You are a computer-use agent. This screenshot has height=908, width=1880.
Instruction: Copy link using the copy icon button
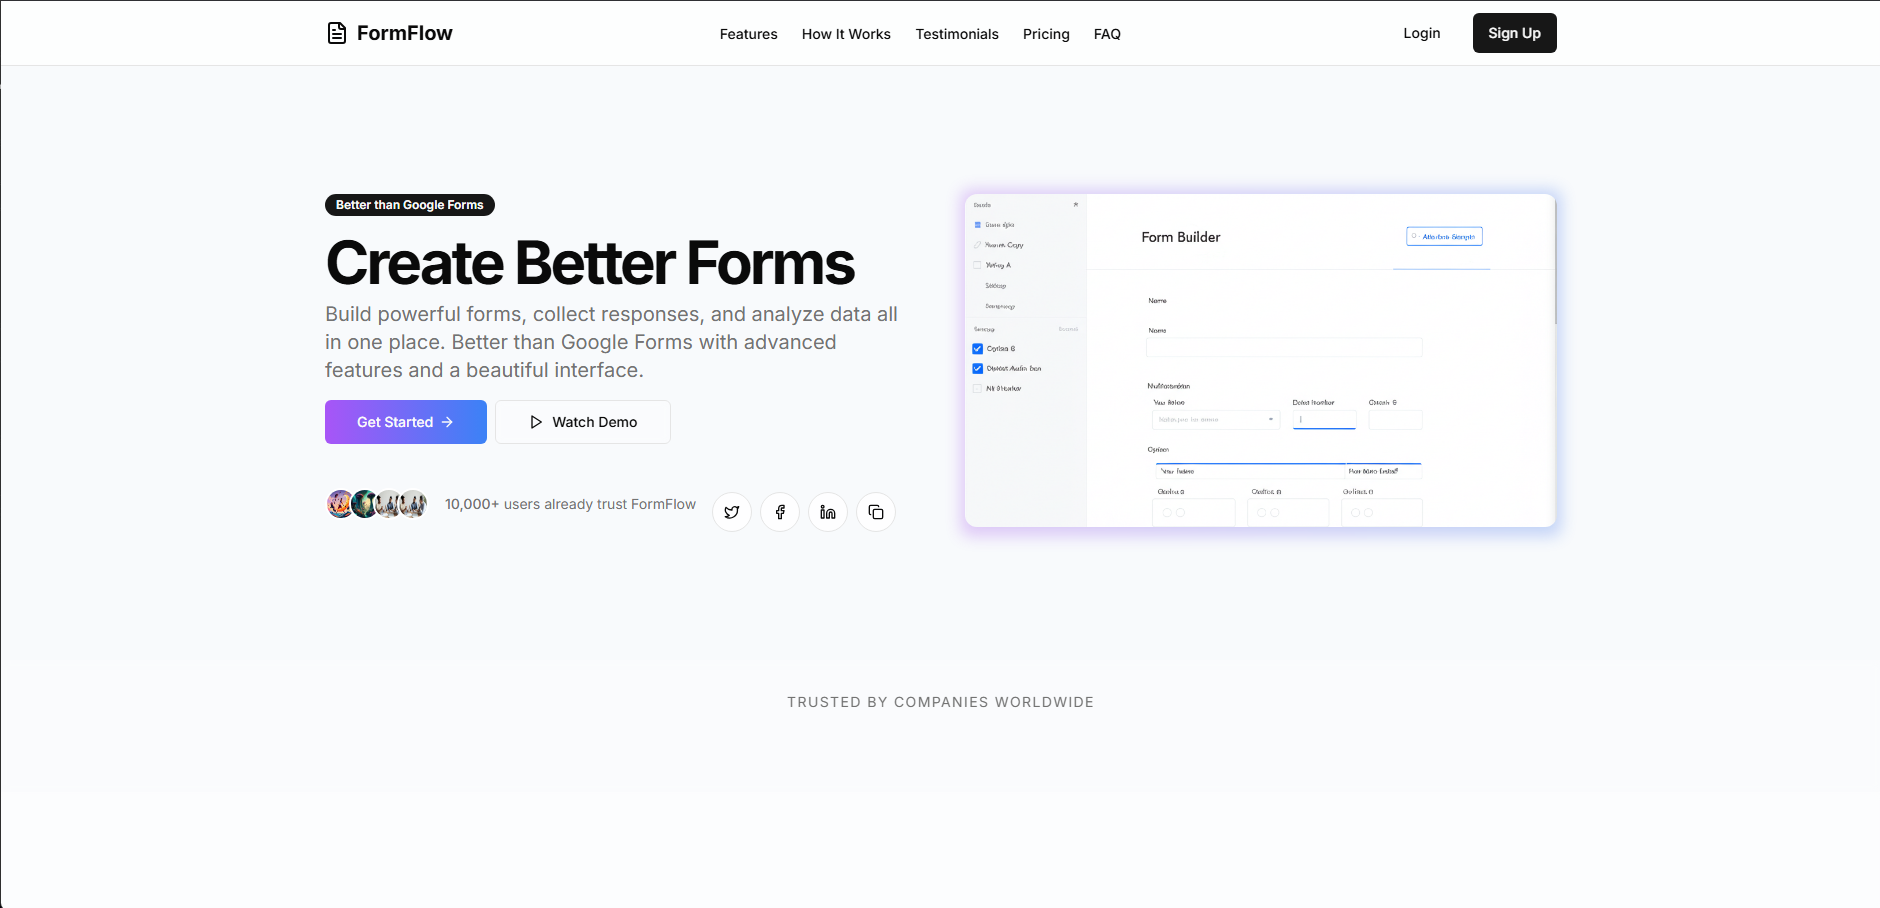coord(876,512)
